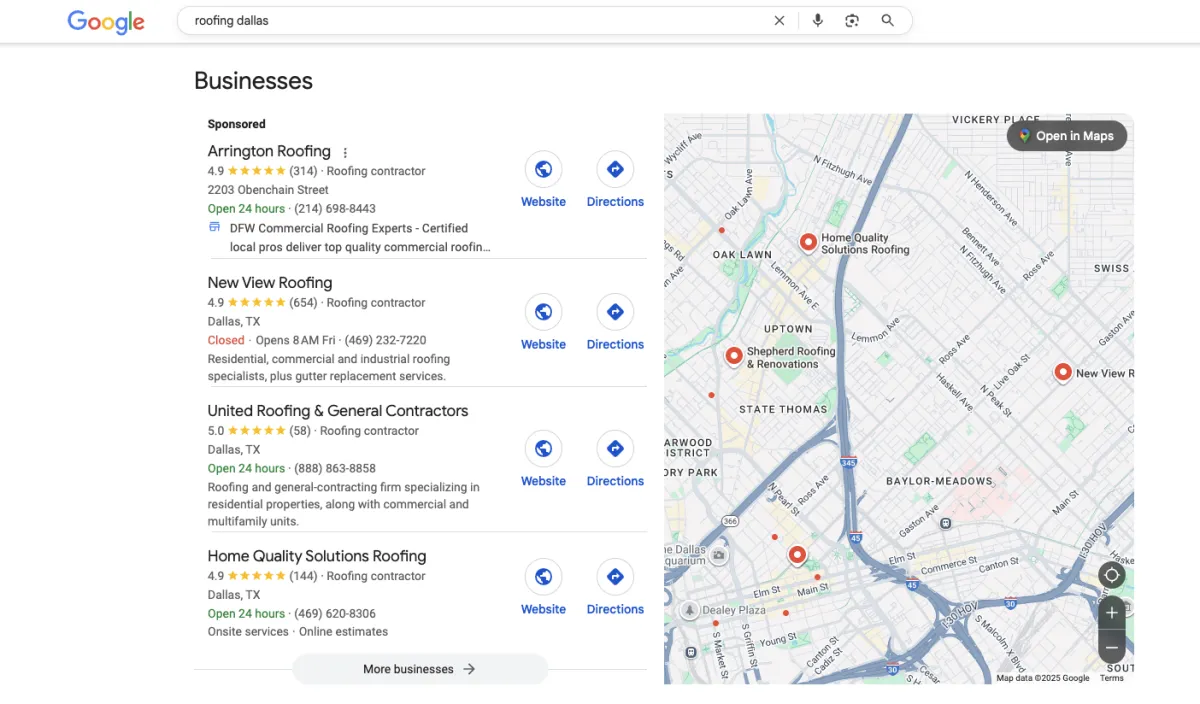Open Home Quality Solutions website globe icon
Viewport: 1200px width, 704px height.
pos(543,577)
